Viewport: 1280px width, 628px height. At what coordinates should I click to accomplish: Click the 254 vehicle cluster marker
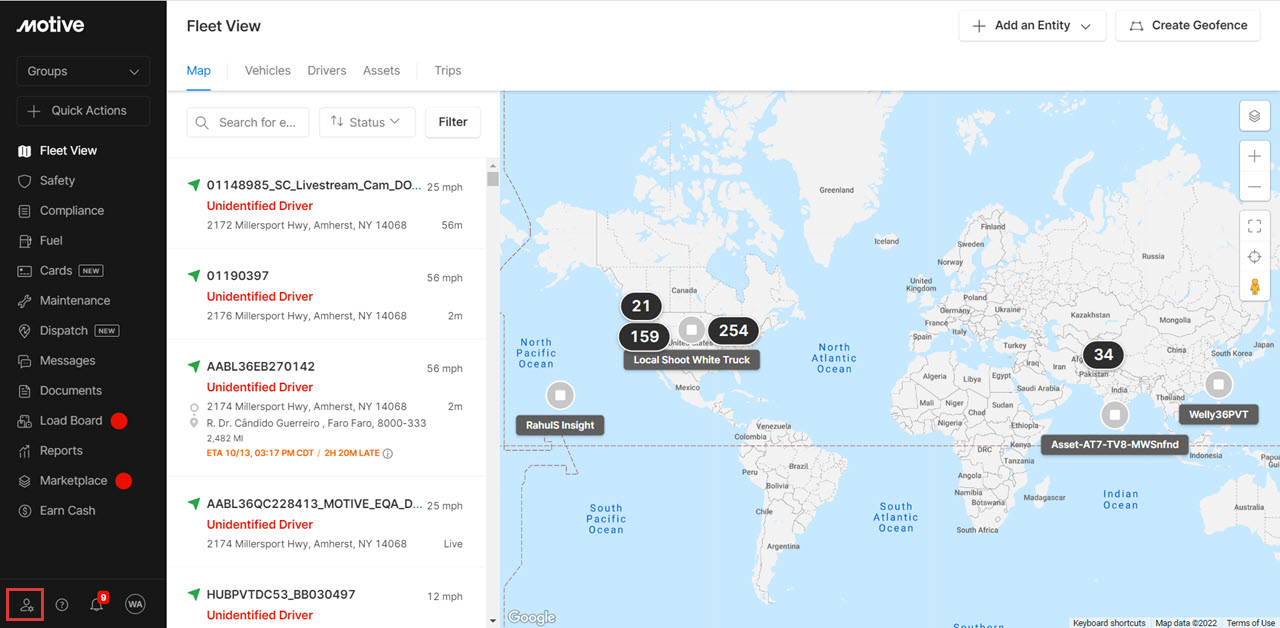[x=733, y=330]
